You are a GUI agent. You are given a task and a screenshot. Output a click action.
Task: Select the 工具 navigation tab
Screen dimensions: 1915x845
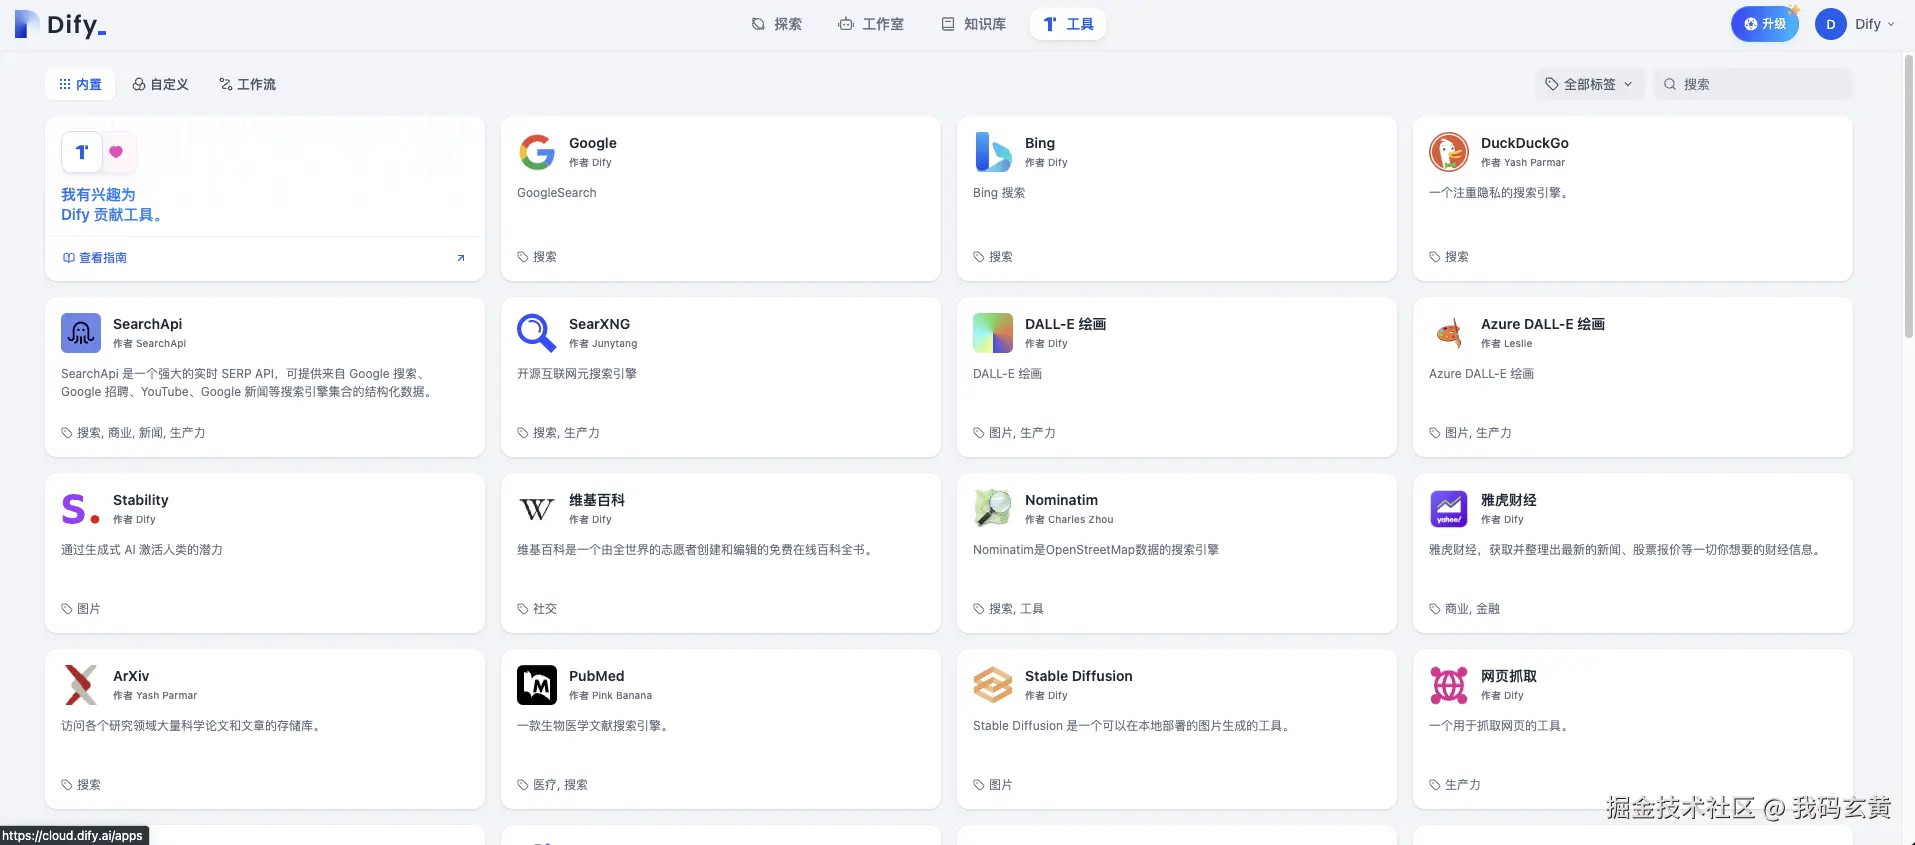tap(1068, 24)
